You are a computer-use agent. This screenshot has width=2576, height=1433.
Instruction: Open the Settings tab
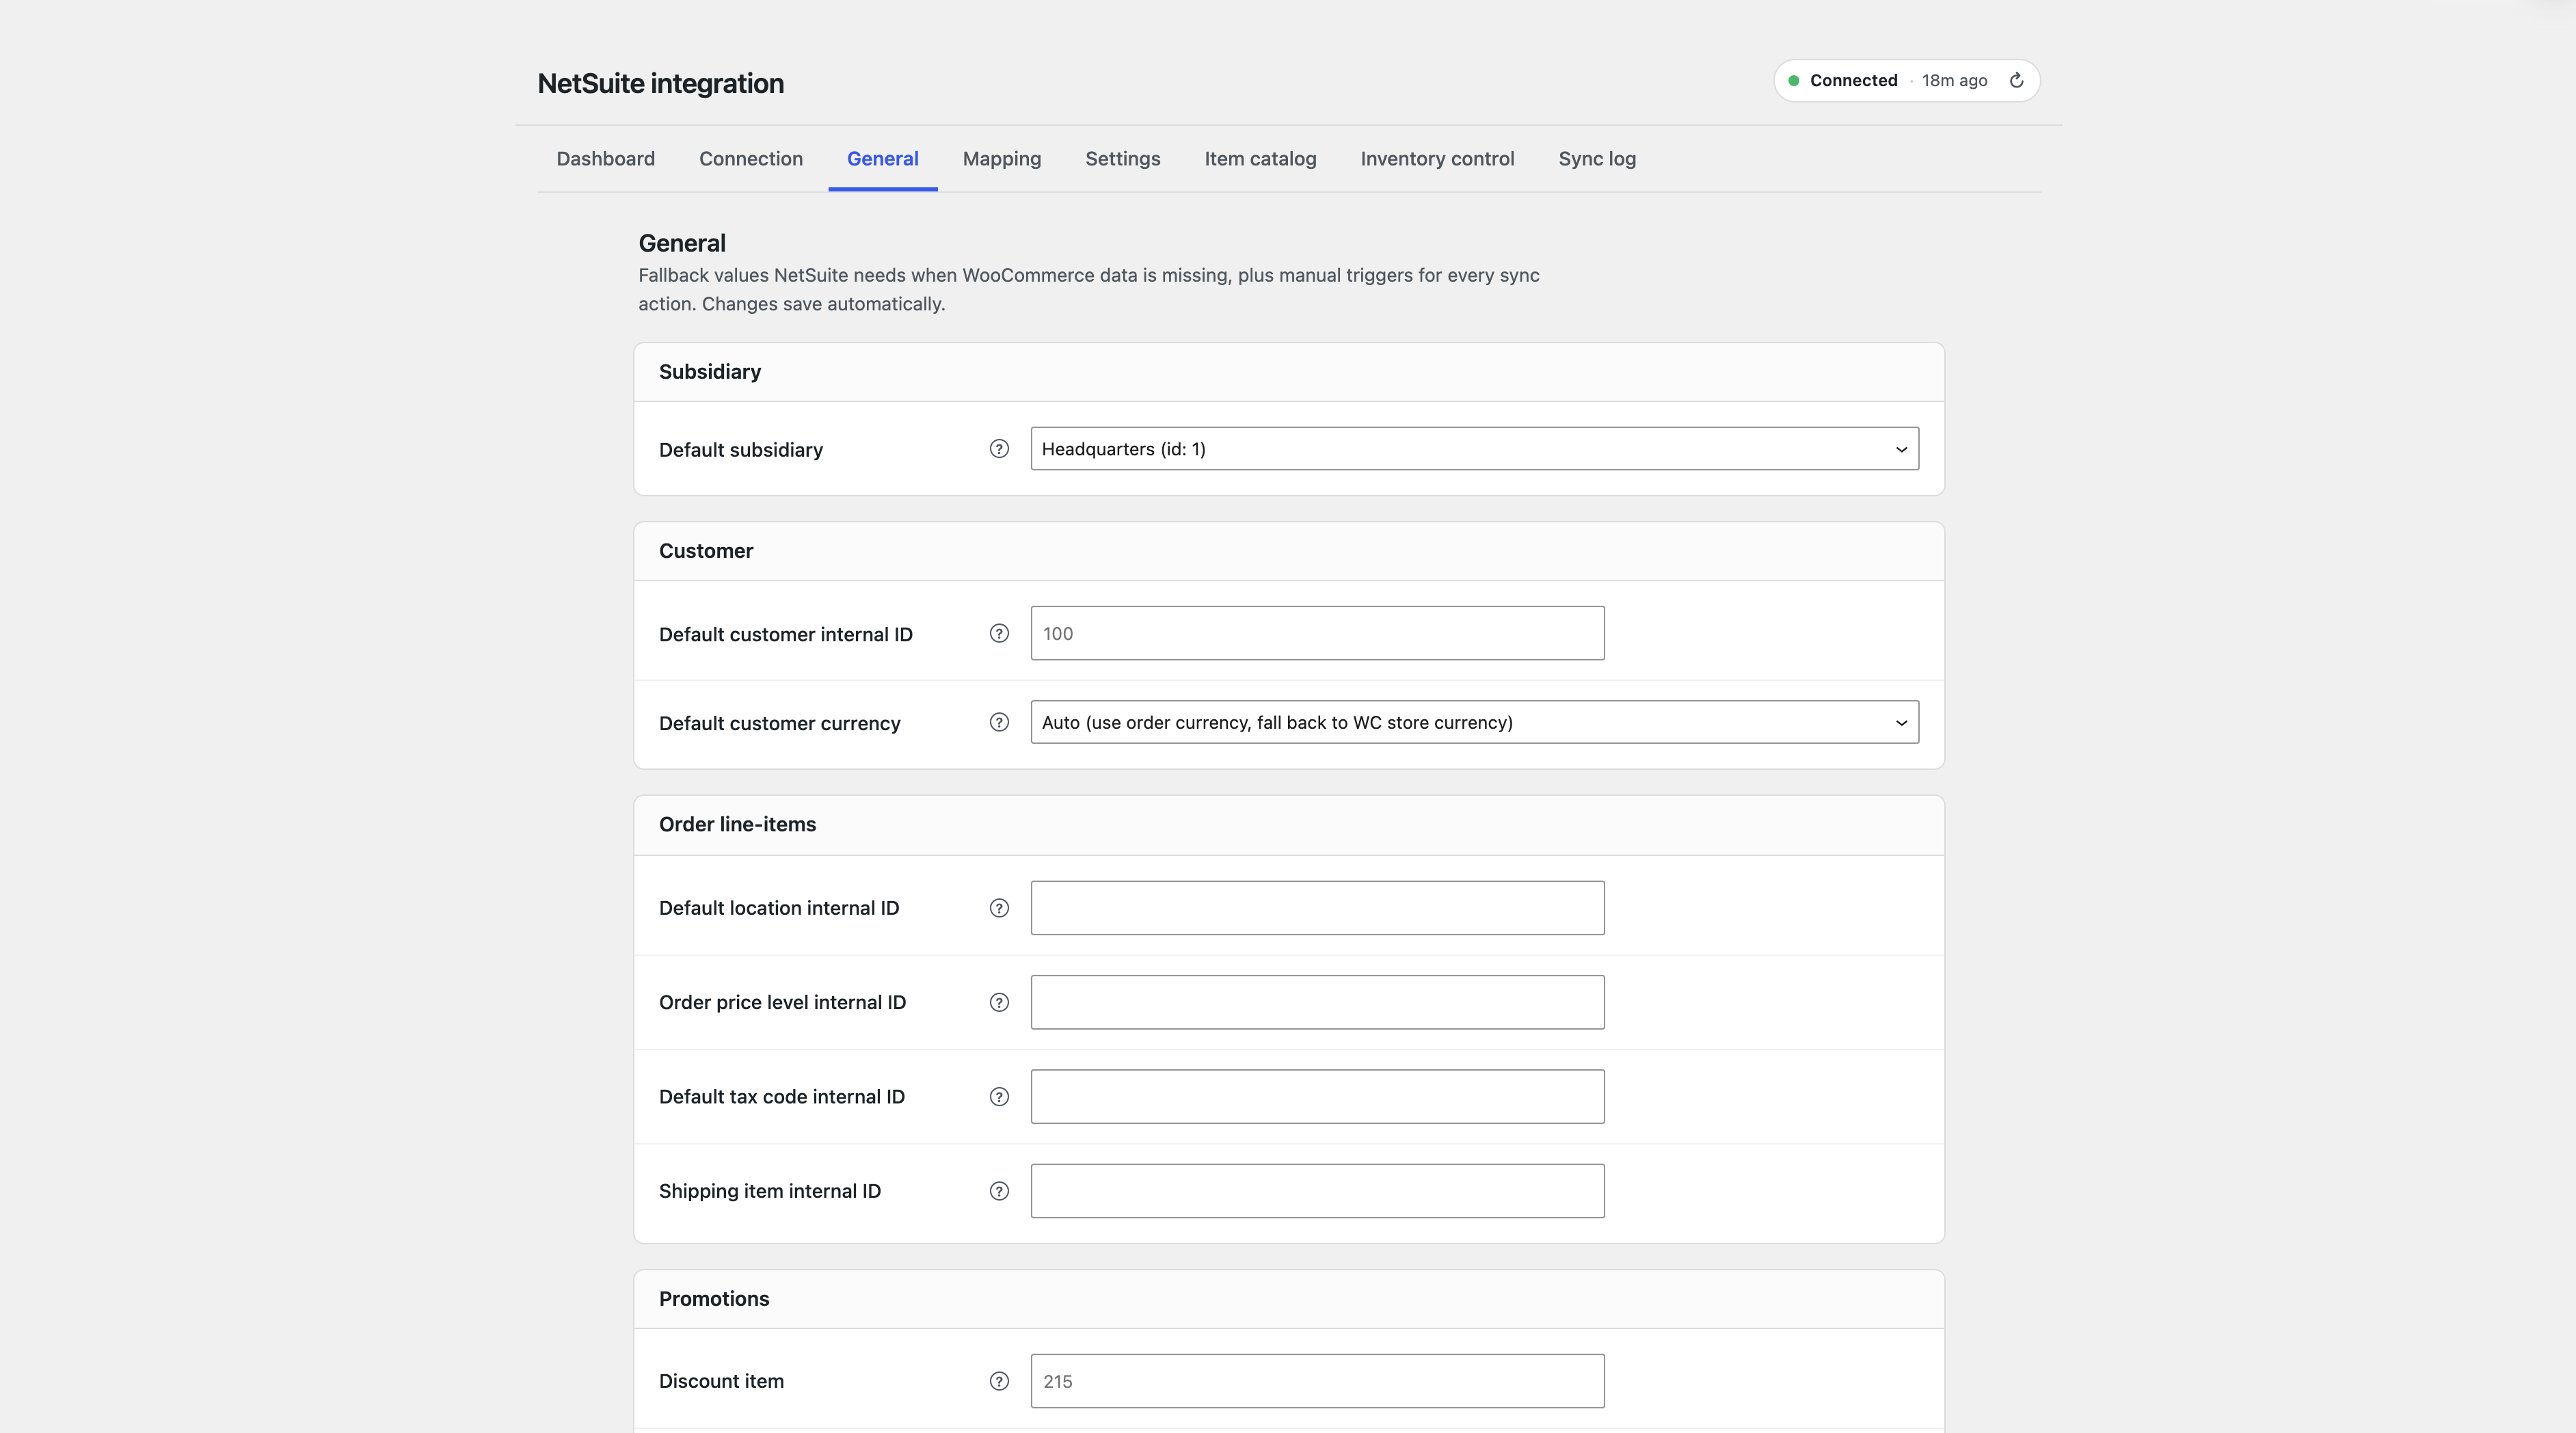click(x=1122, y=159)
